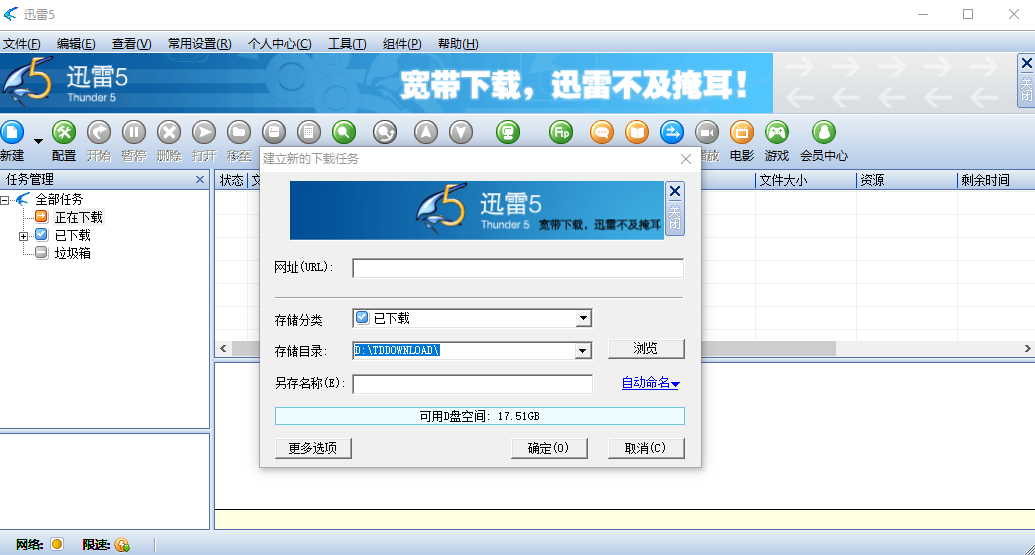This screenshot has width=1035, height=555.
Task: Open the 电影 movie icon
Action: (742, 133)
